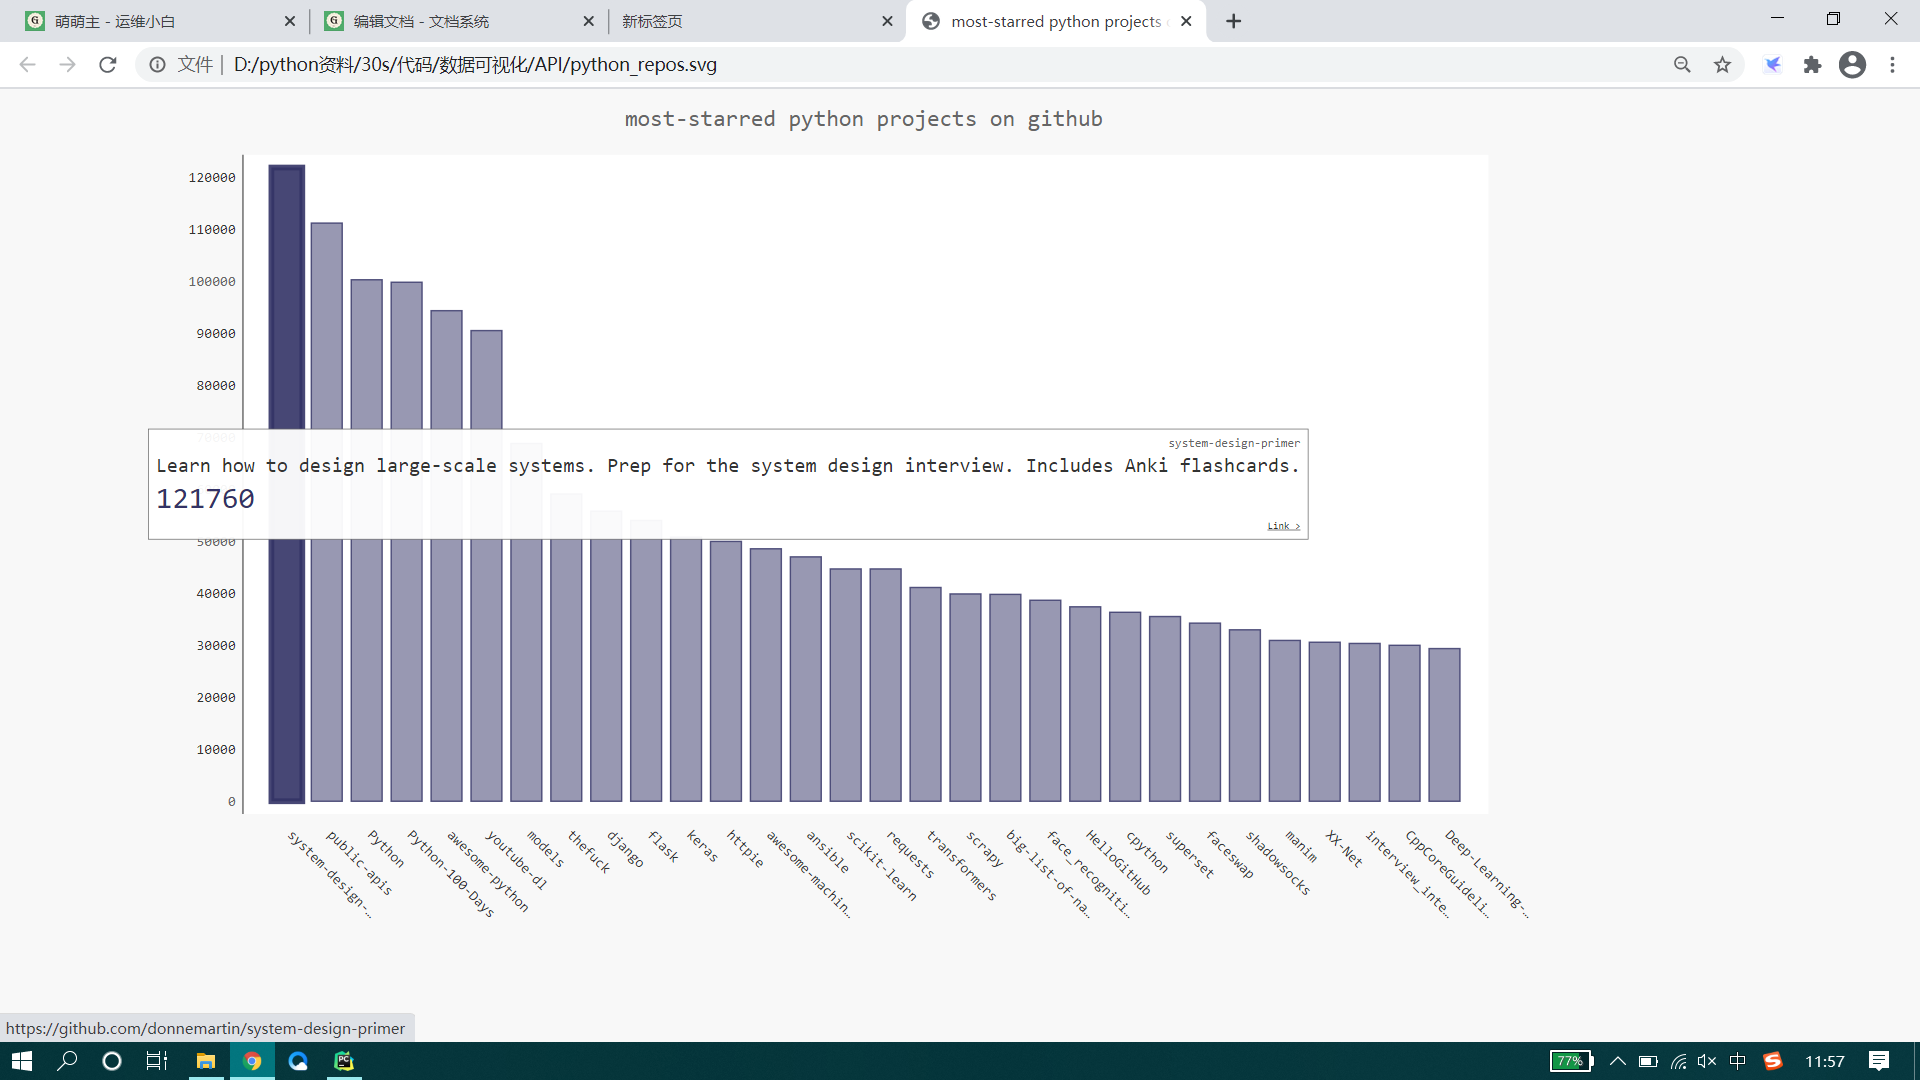
Task: Open the Wi-Fi network tray icon
Action: click(1679, 1061)
